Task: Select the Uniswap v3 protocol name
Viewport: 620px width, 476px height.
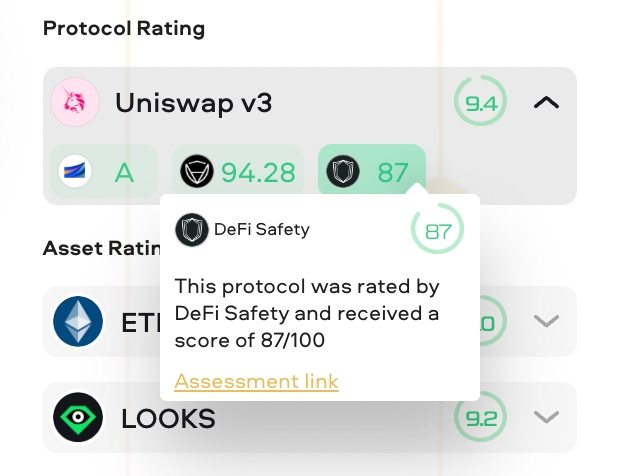Action: (x=193, y=102)
